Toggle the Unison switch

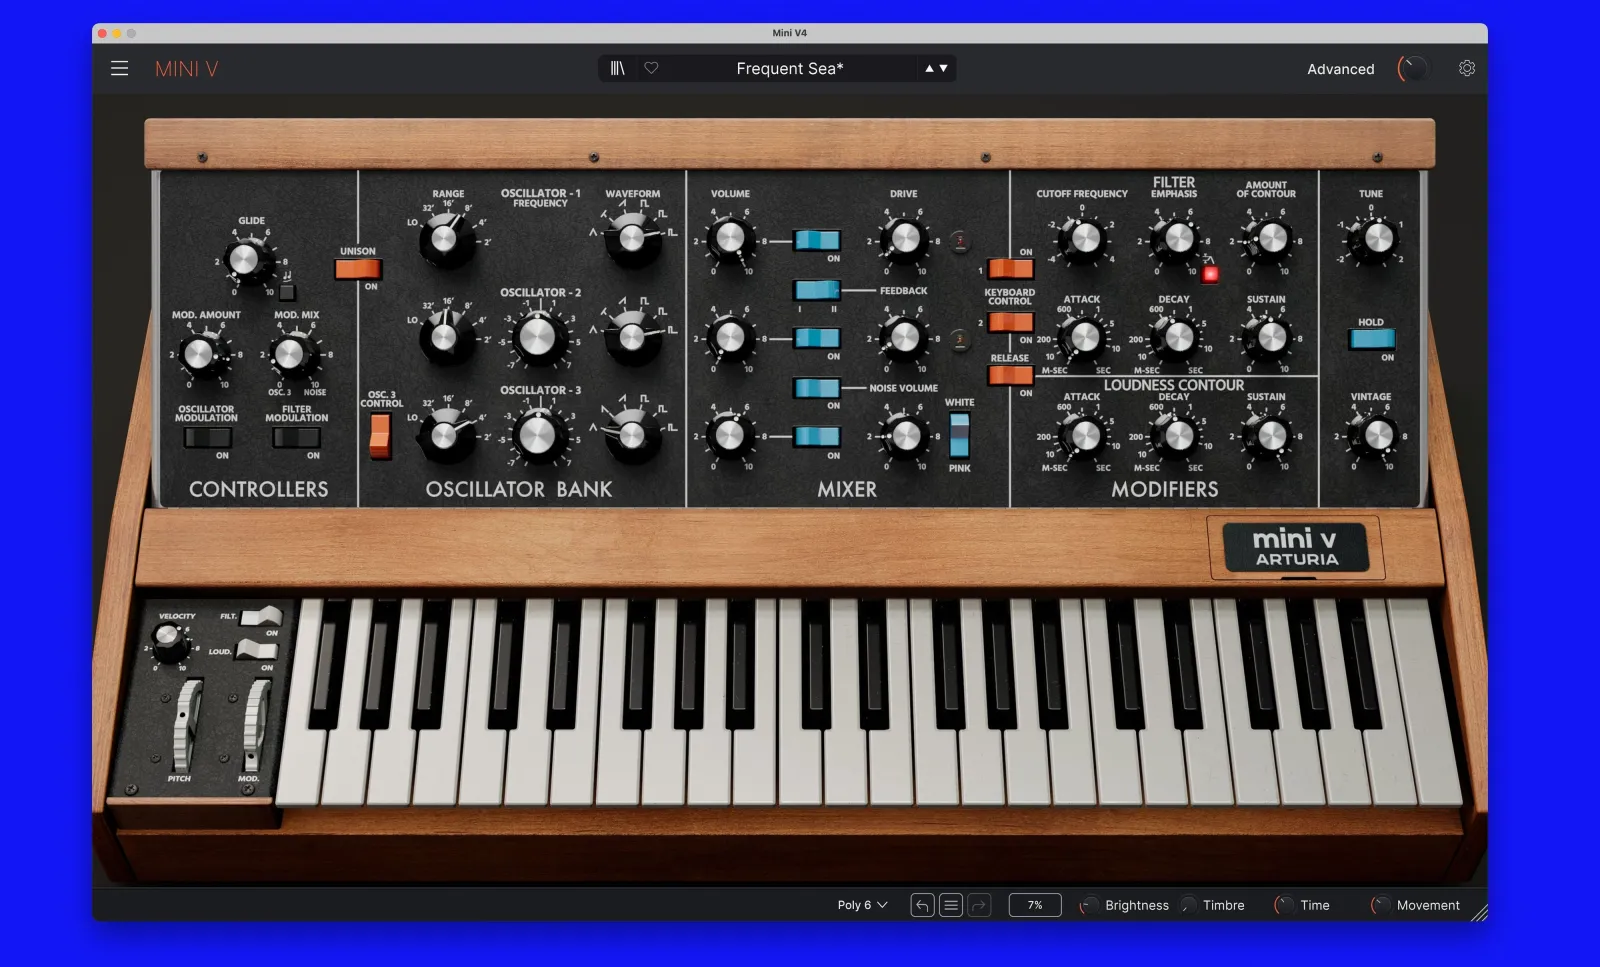pyautogui.click(x=358, y=268)
